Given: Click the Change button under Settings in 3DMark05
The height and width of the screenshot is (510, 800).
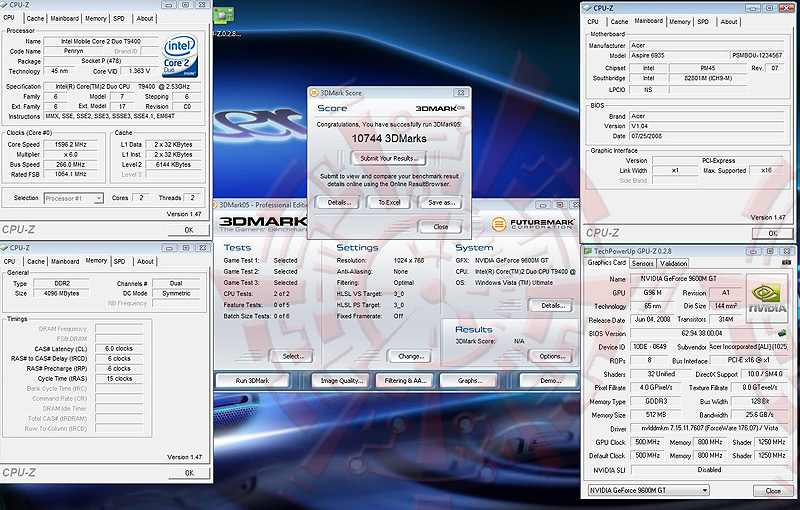Looking at the screenshot, I should coord(411,356).
